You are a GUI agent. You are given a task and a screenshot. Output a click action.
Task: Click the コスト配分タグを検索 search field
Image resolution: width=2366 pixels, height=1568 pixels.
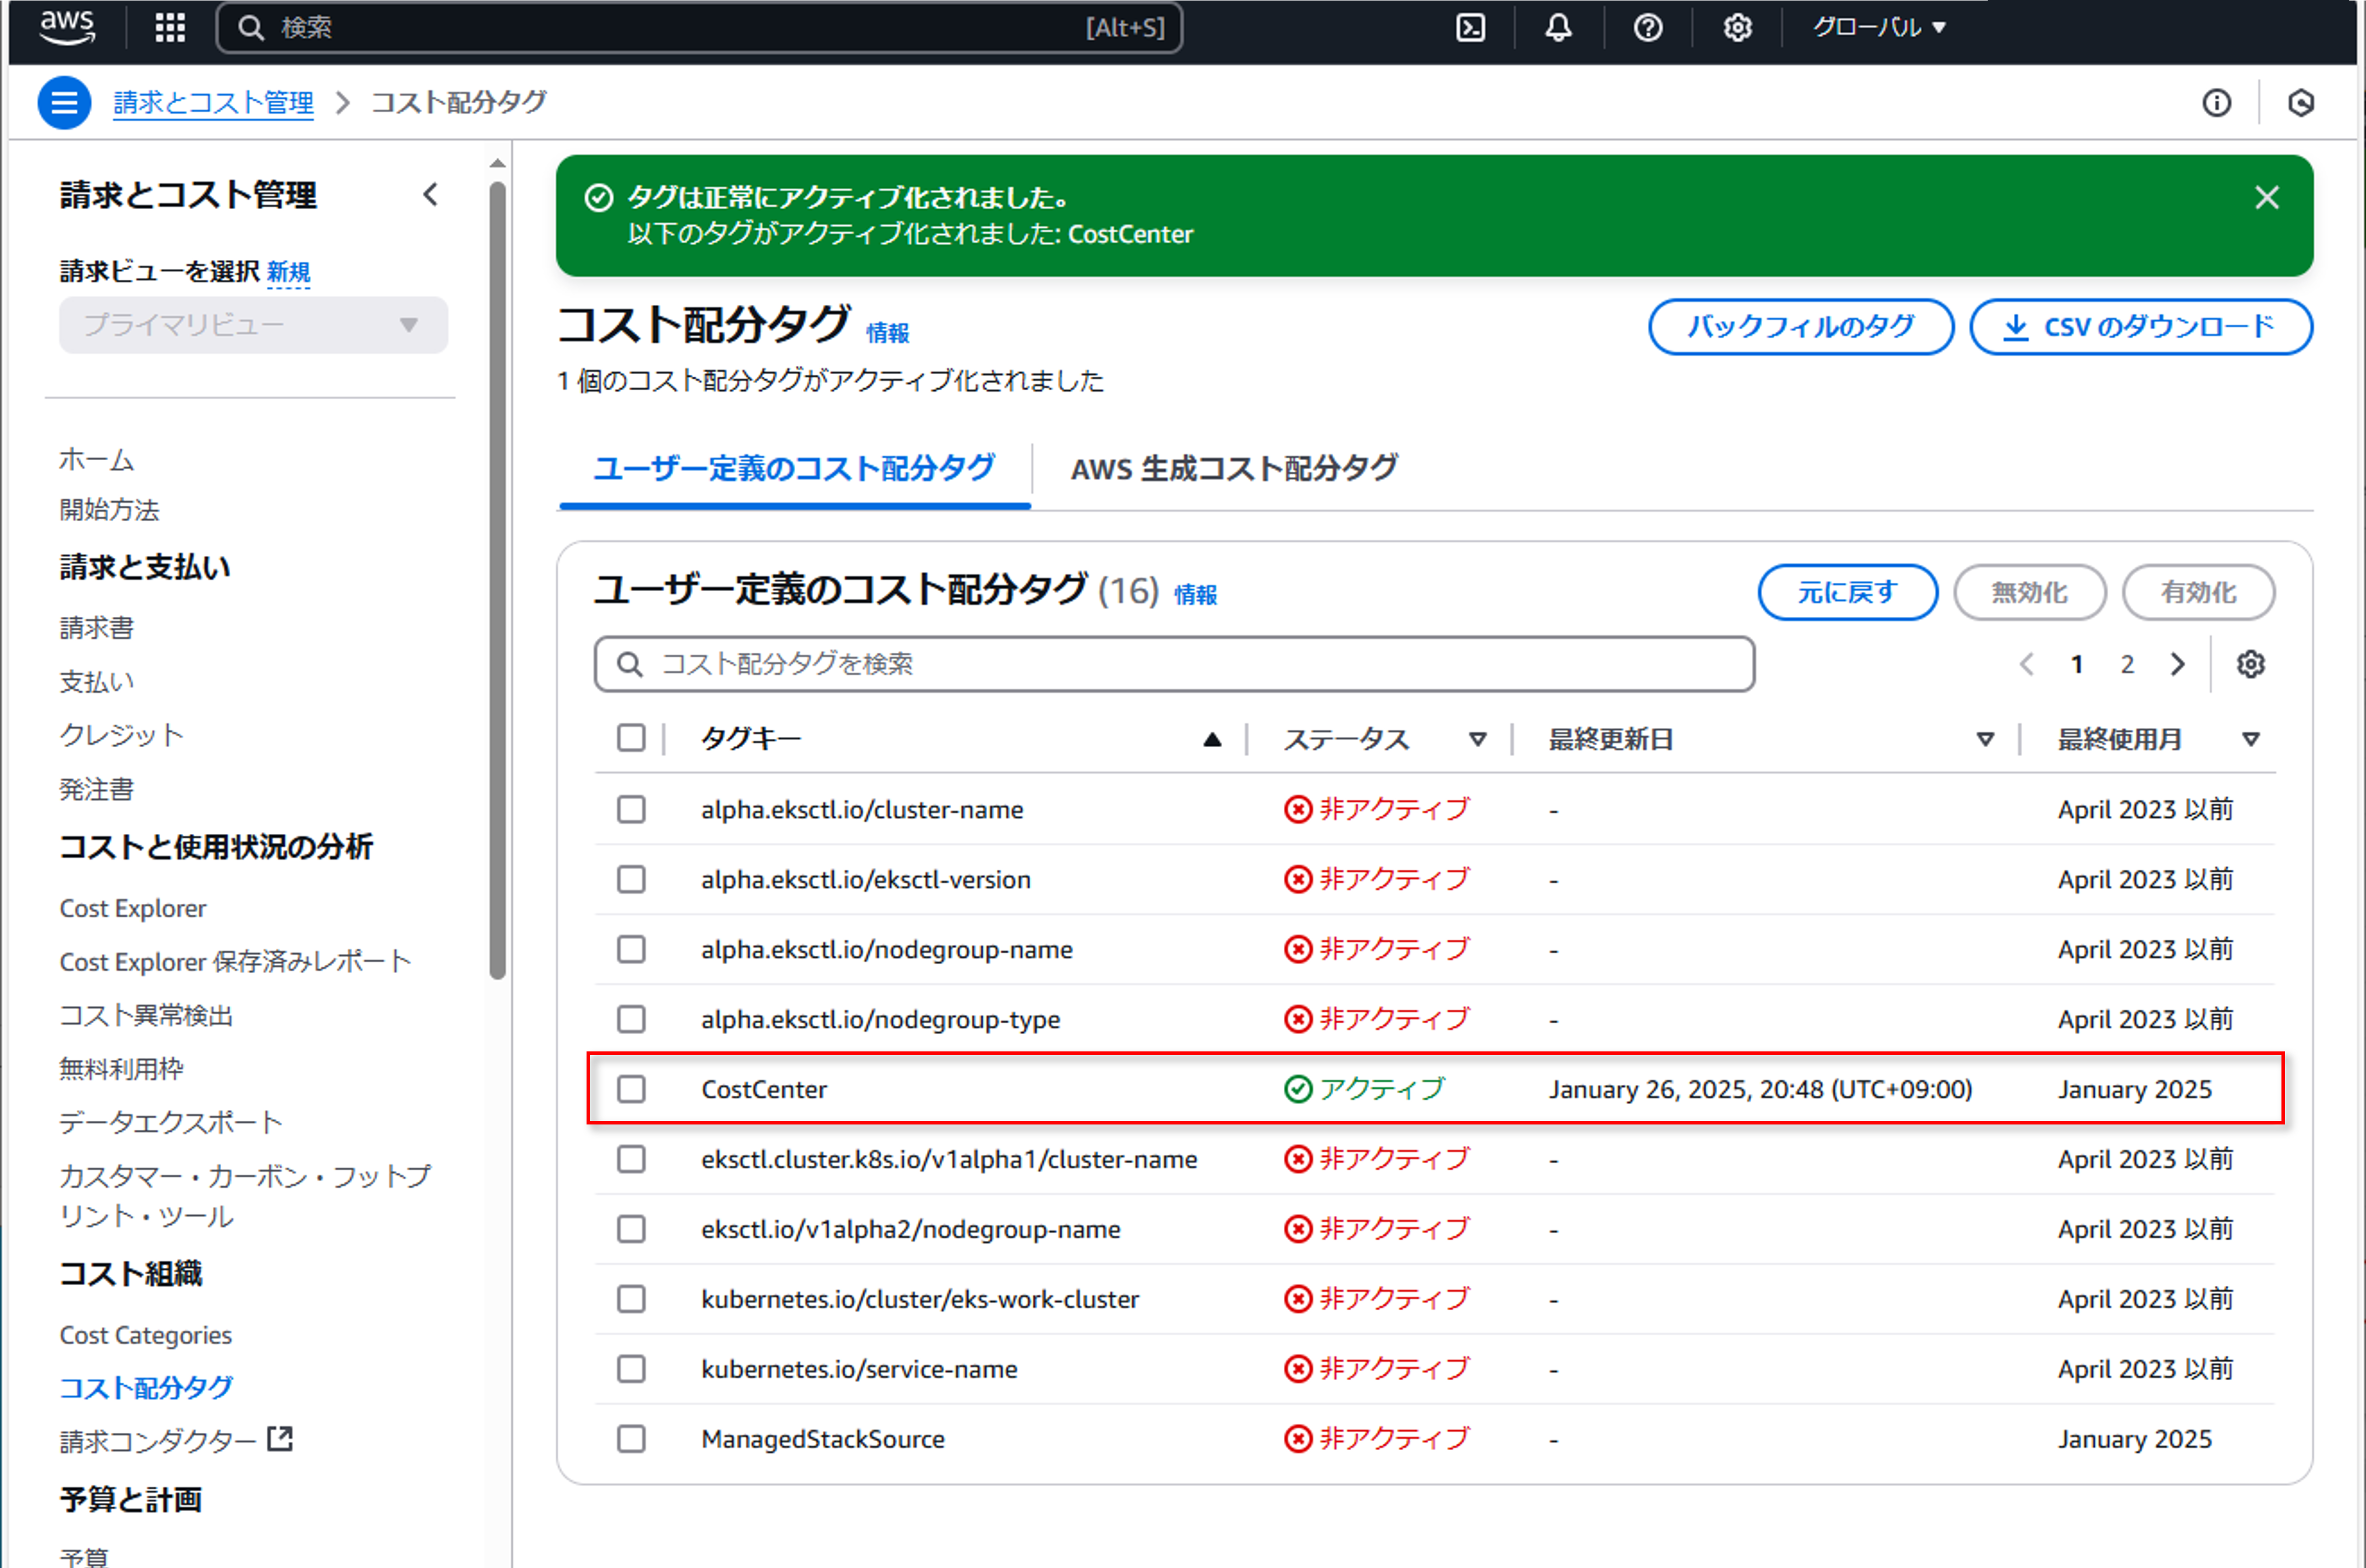pyautogui.click(x=1174, y=664)
